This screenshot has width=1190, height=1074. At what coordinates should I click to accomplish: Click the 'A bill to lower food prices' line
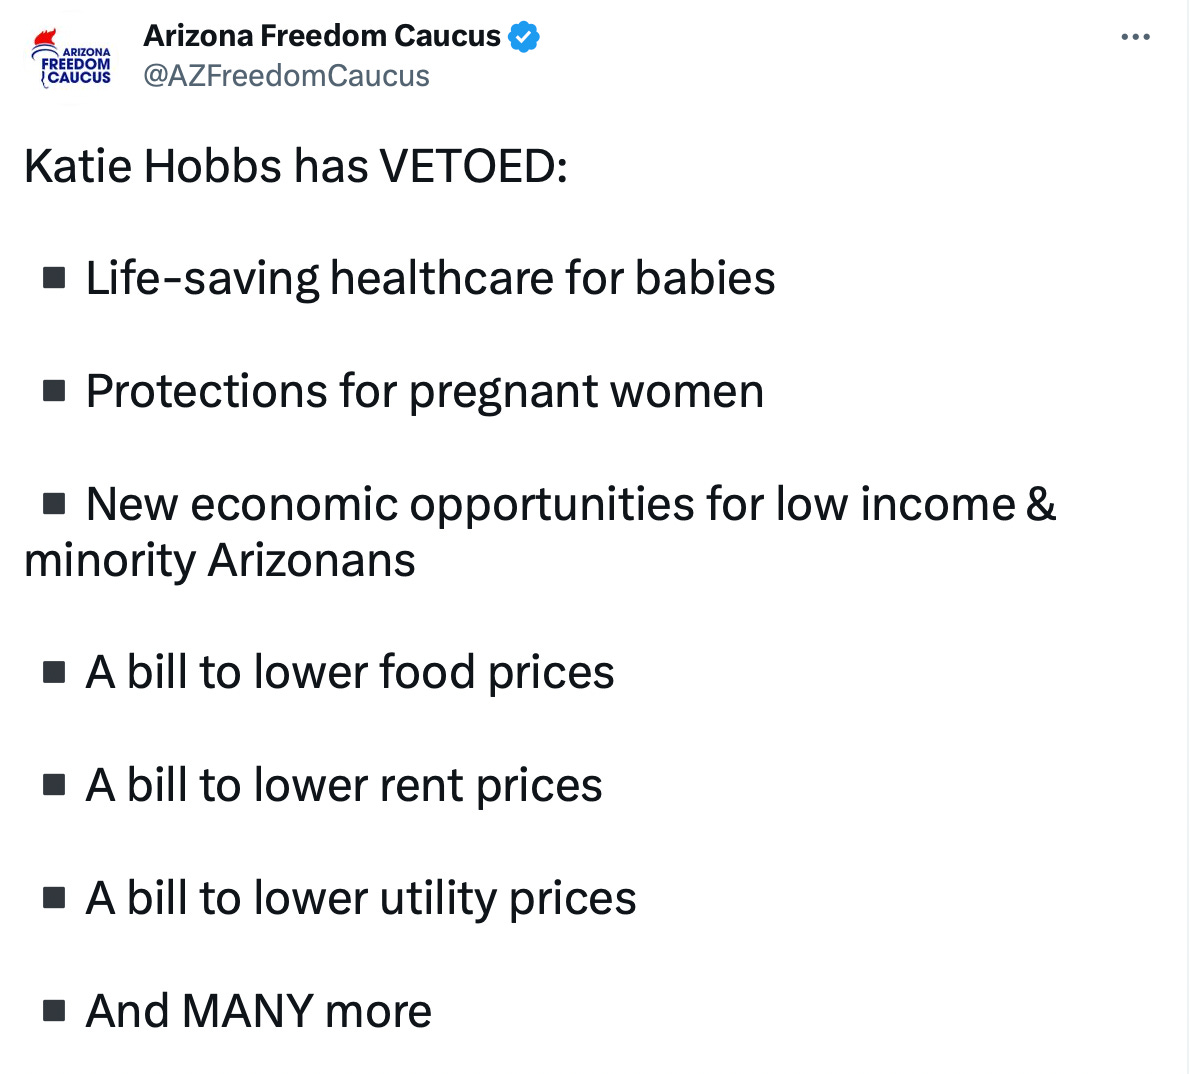click(350, 672)
